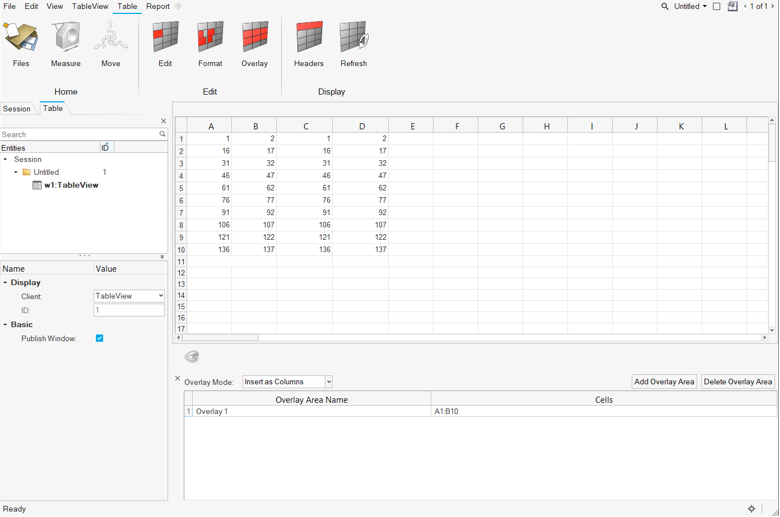Select the Overlay ribbon icon
Viewport: 780px width, 517px height.
click(x=255, y=39)
